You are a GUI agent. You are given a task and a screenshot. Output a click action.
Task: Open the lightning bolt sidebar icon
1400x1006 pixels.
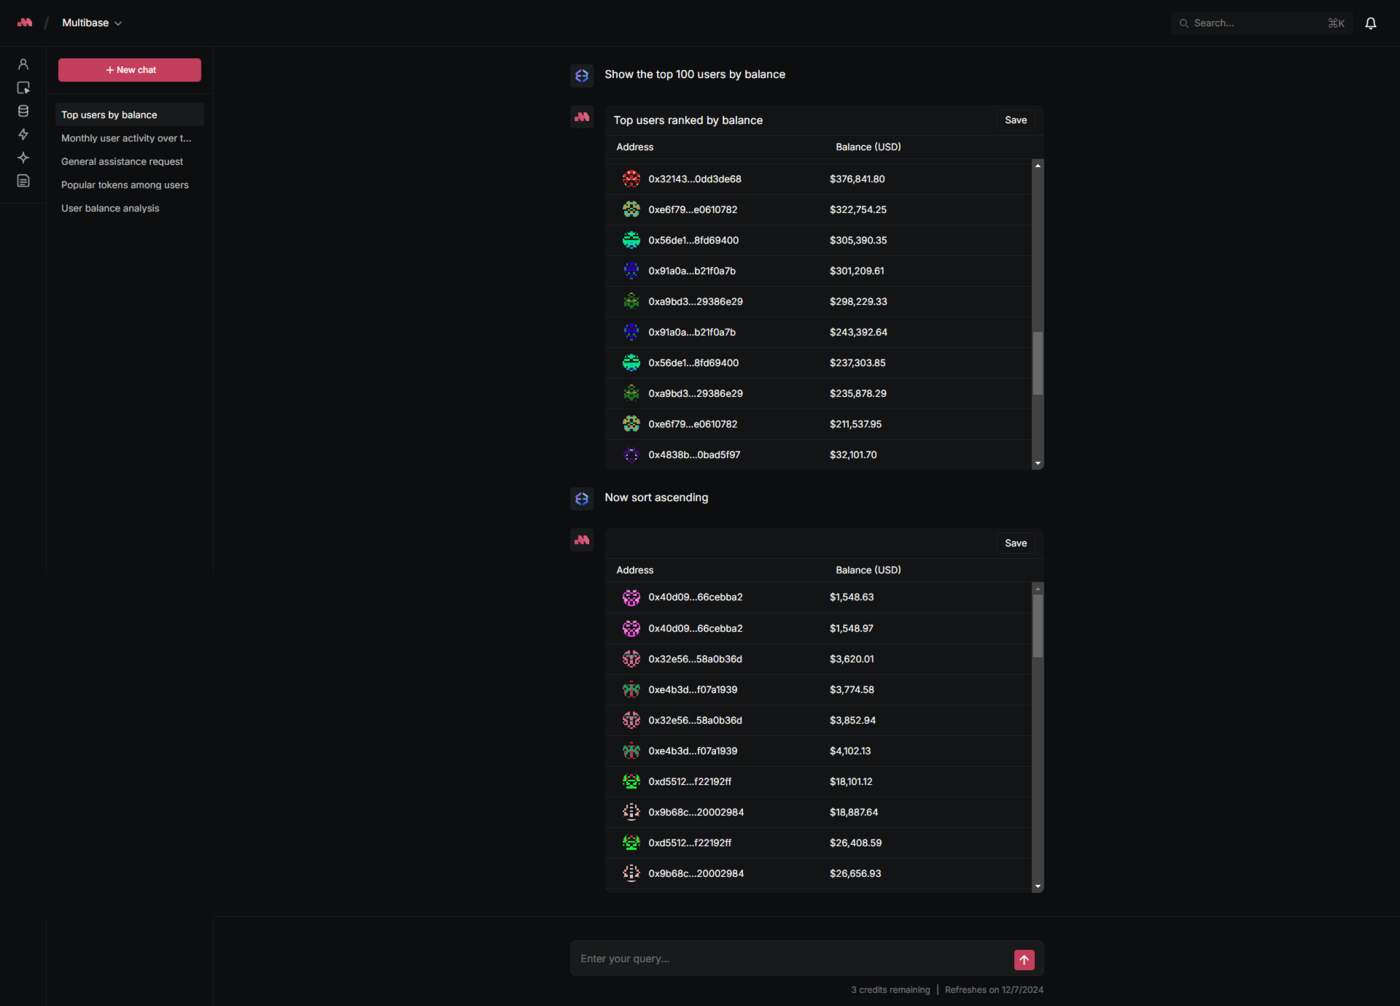[23, 134]
